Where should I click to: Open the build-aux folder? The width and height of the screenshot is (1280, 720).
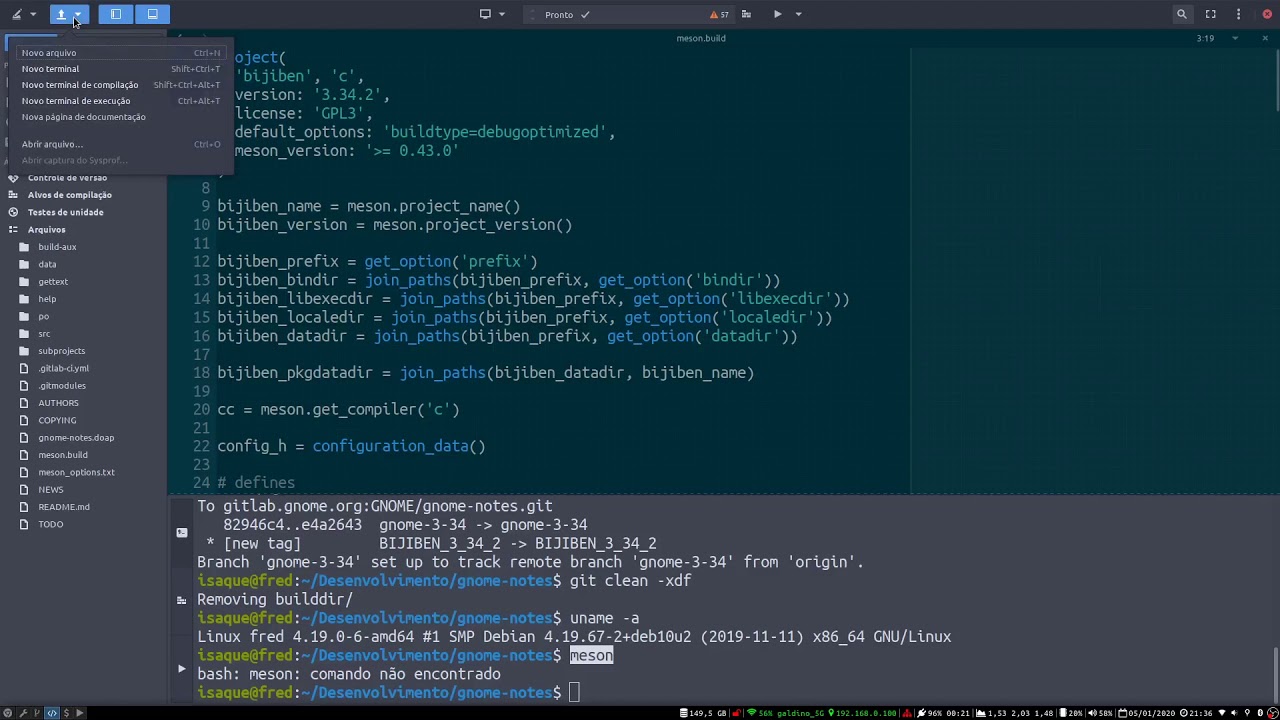[x=57, y=247]
